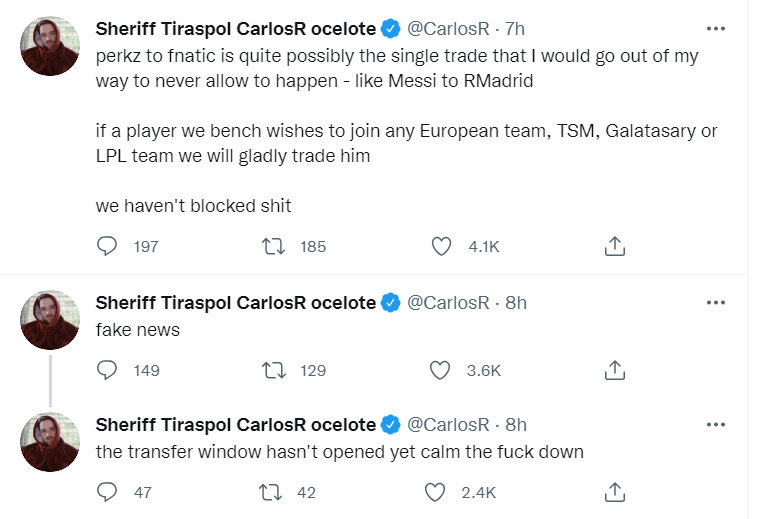Open more options on the first tweet
This screenshot has width=771, height=519.
(716, 29)
